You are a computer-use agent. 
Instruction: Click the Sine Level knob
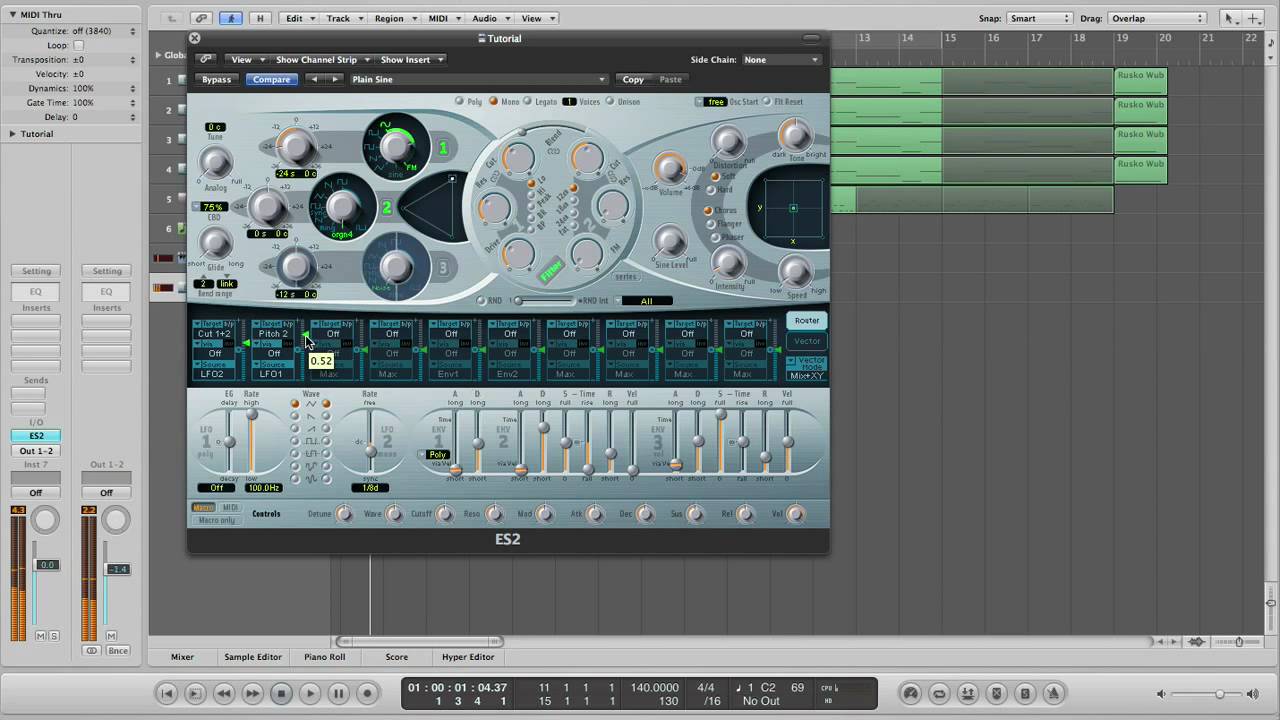pos(669,240)
